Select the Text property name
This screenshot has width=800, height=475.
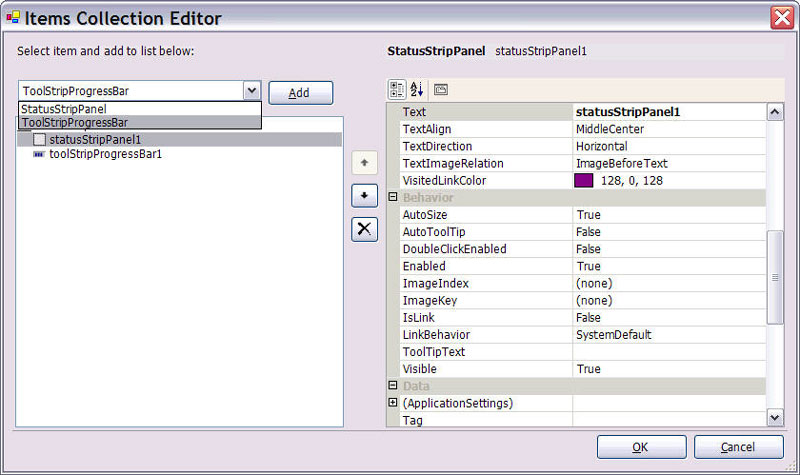click(414, 112)
